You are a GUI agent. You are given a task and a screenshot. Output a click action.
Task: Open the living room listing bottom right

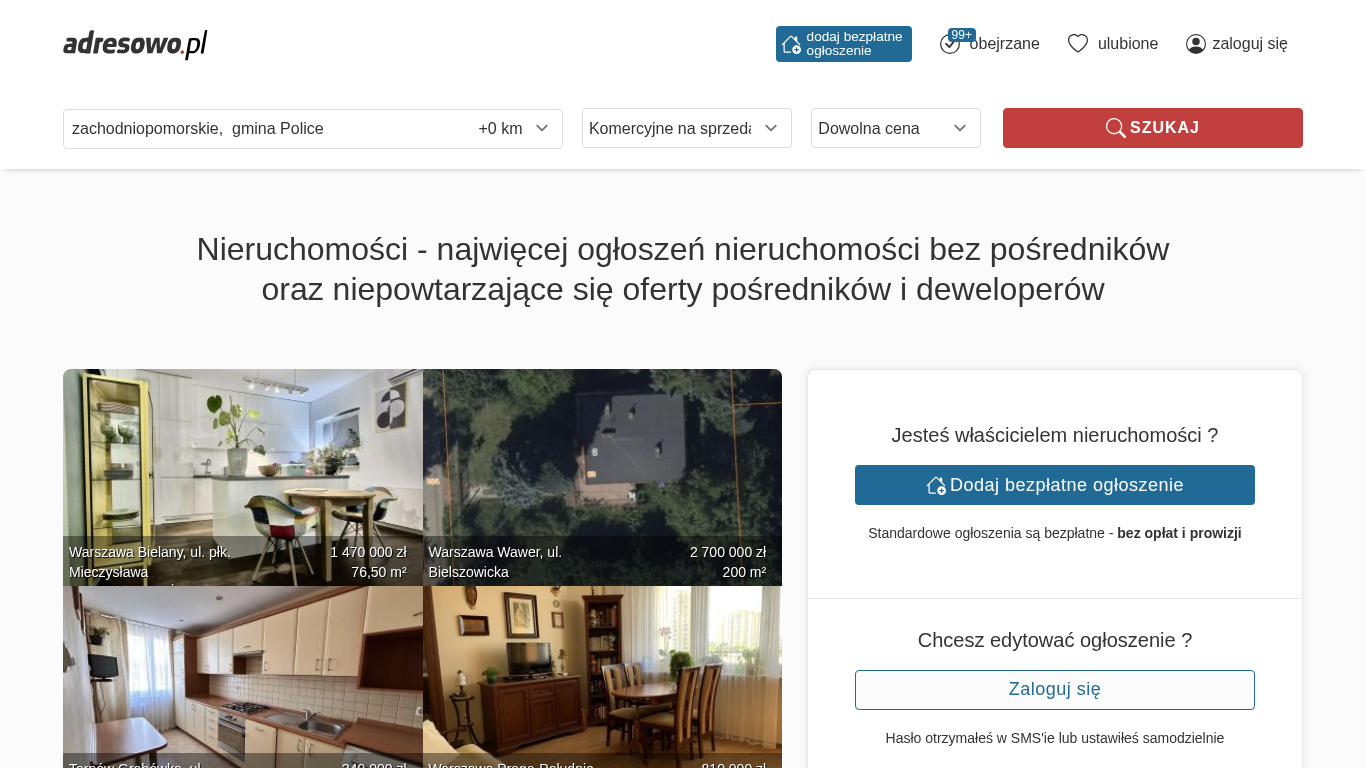602,670
